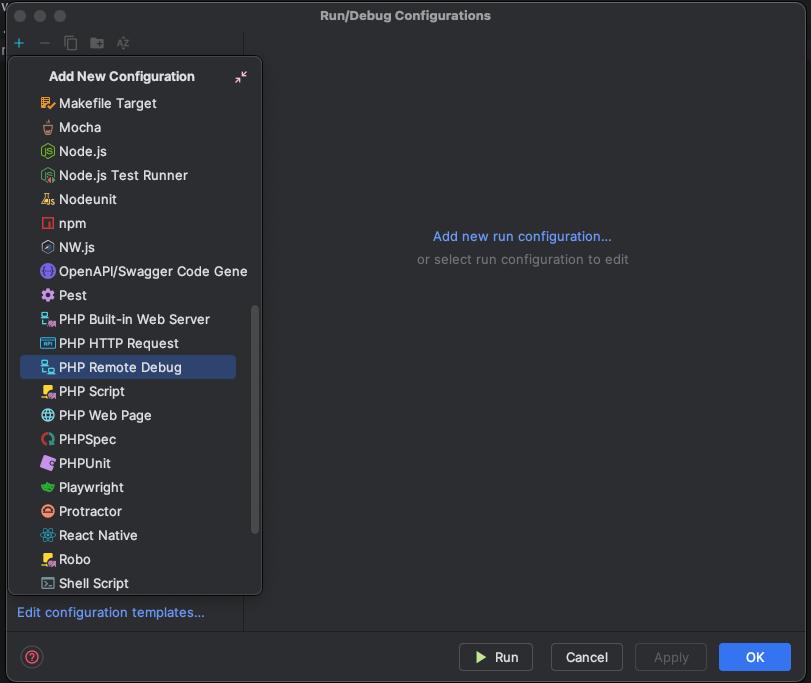Confirm with the OK button
This screenshot has width=811, height=683.
pos(755,657)
